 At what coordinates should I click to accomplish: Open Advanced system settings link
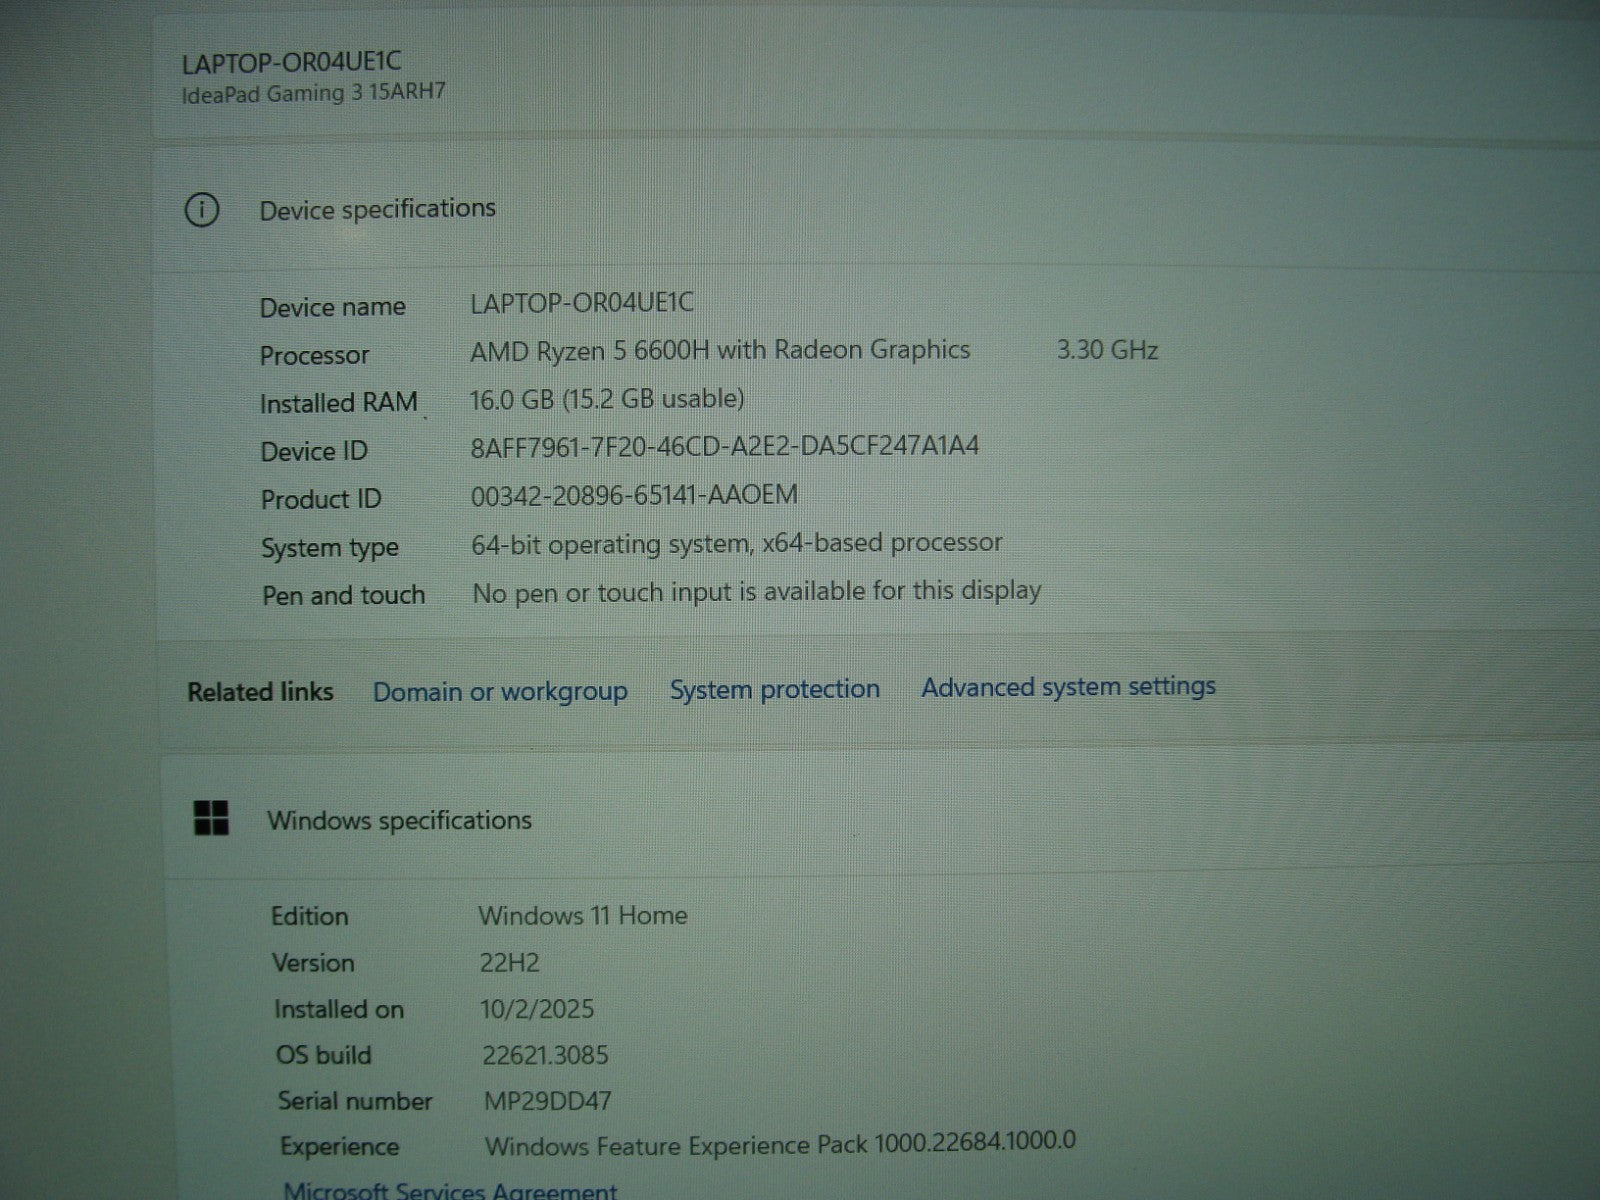click(x=1068, y=687)
